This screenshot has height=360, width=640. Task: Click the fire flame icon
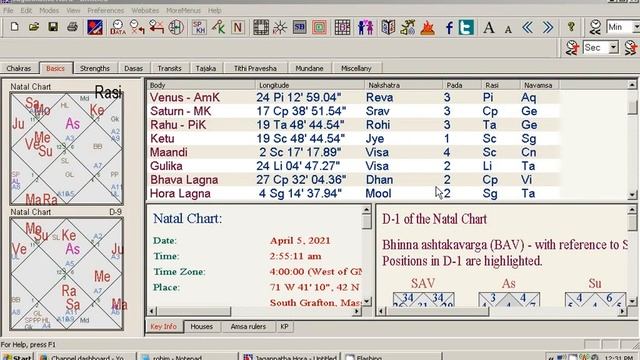pyautogui.click(x=427, y=27)
